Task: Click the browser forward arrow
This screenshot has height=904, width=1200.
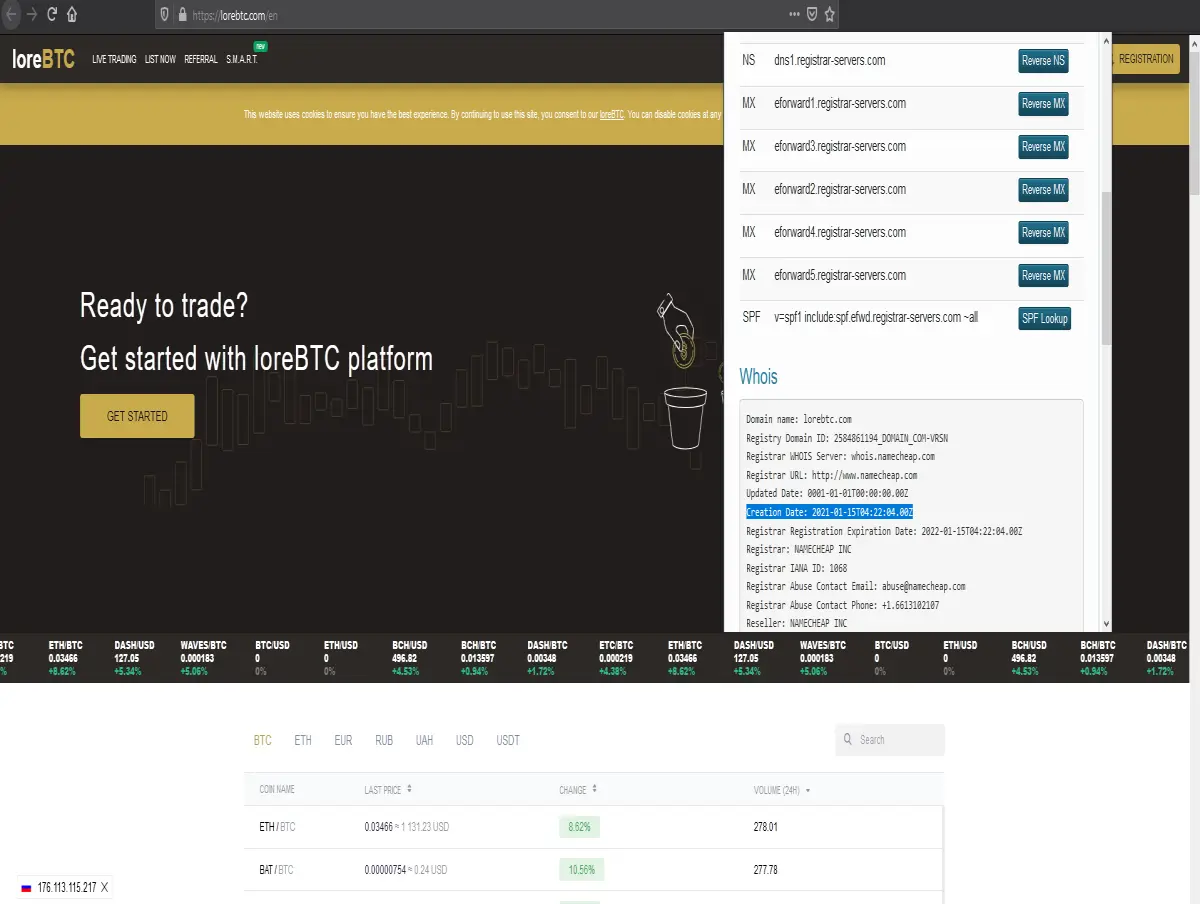Action: [31, 15]
